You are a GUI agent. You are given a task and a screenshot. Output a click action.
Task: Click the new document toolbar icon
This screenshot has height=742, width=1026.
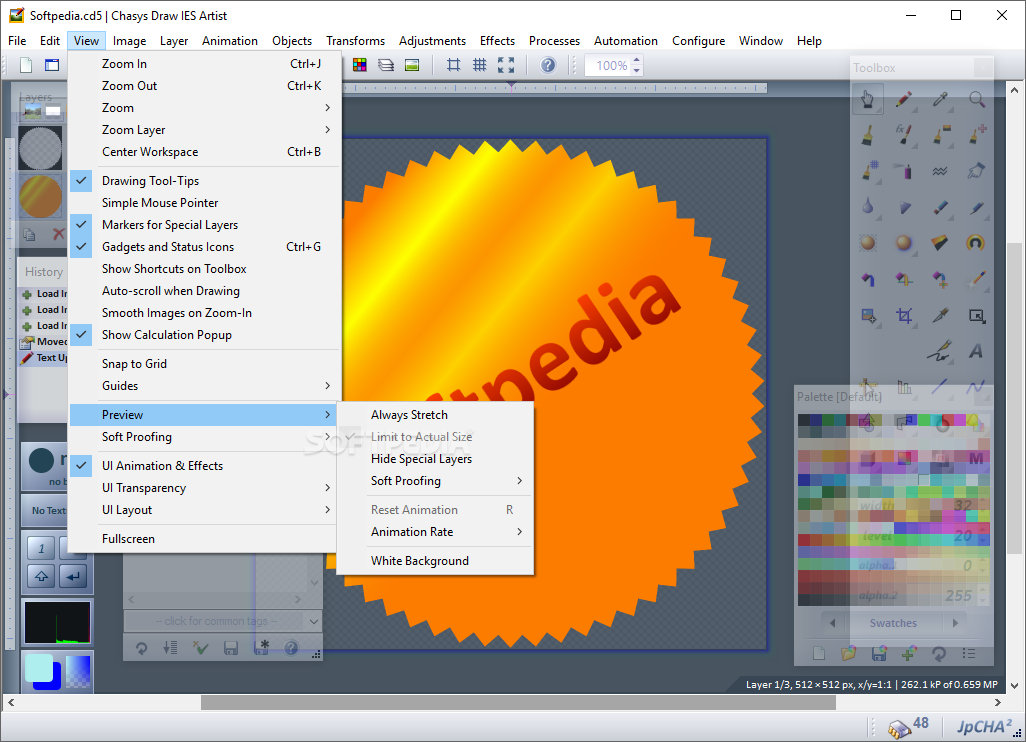click(26, 65)
